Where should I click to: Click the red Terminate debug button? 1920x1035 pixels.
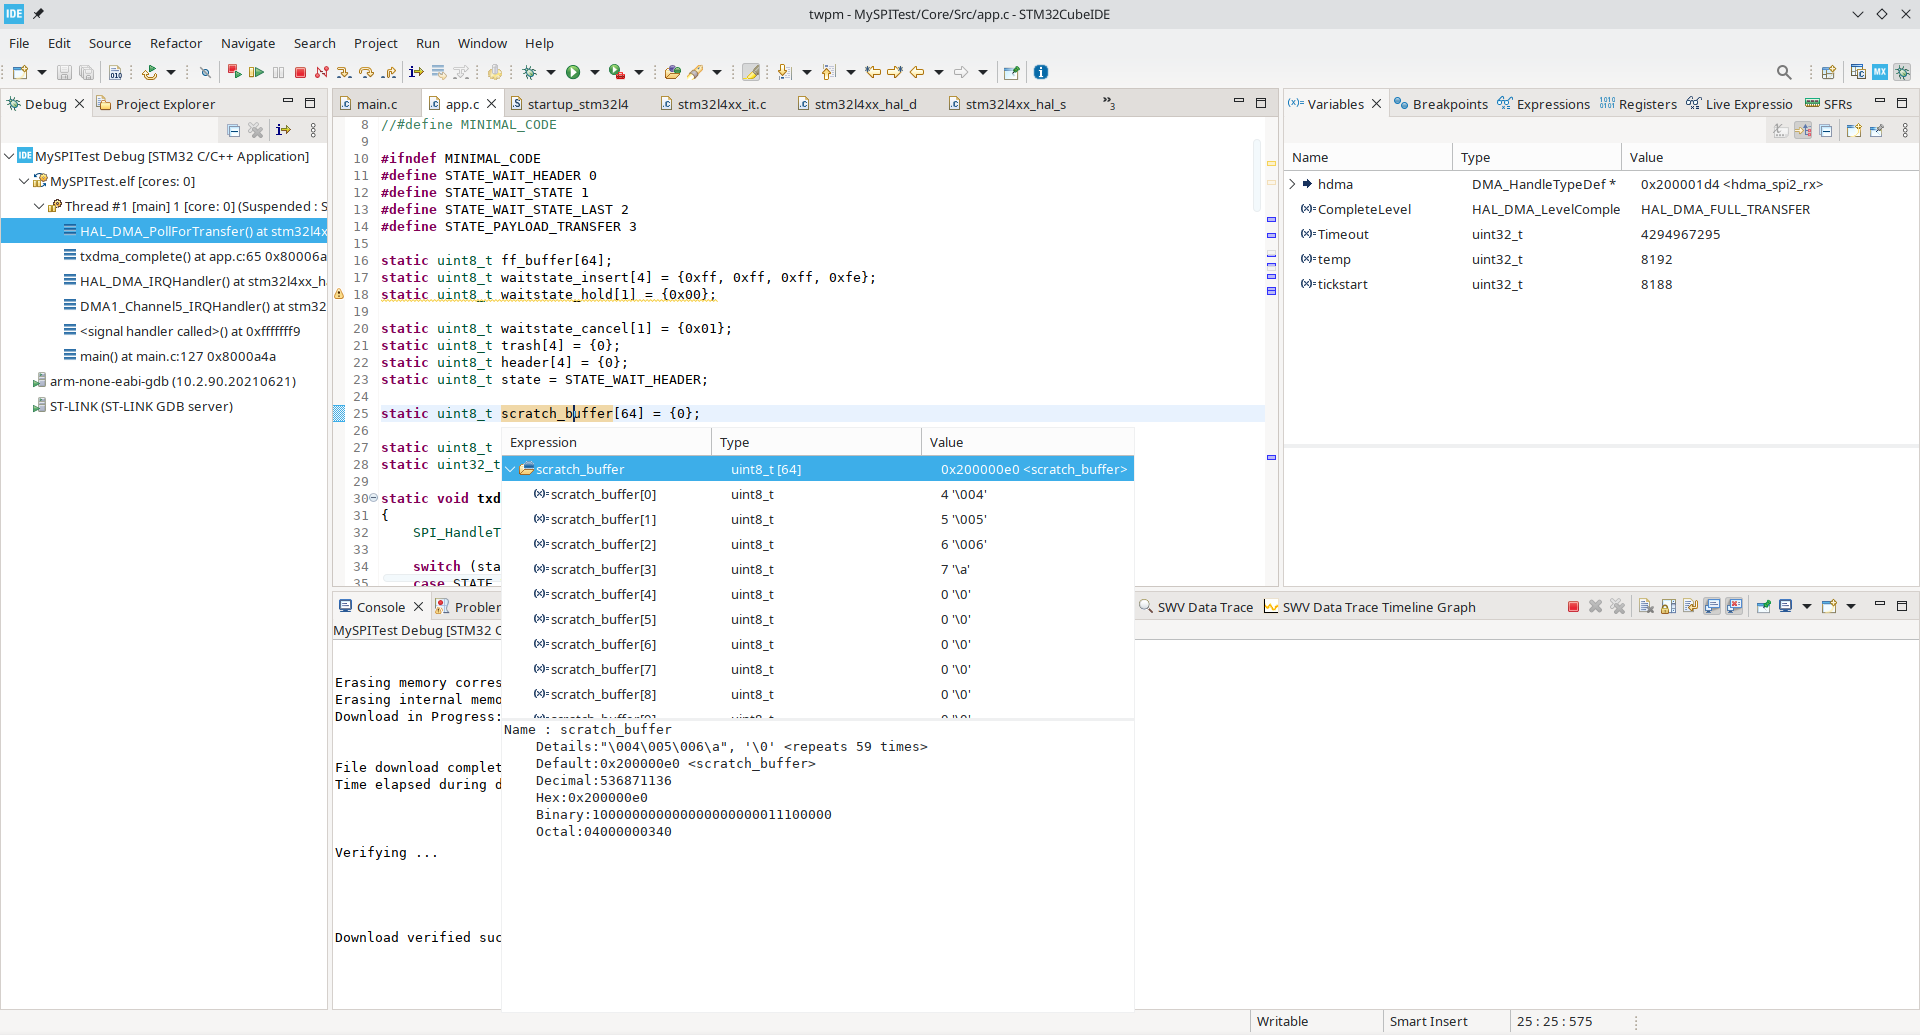coord(300,72)
